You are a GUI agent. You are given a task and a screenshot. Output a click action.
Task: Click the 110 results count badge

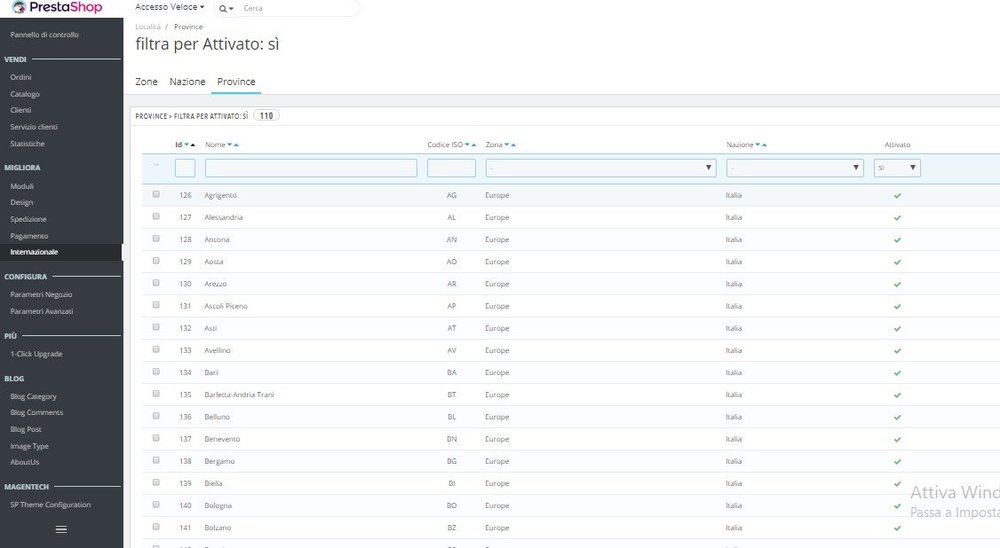(267, 116)
